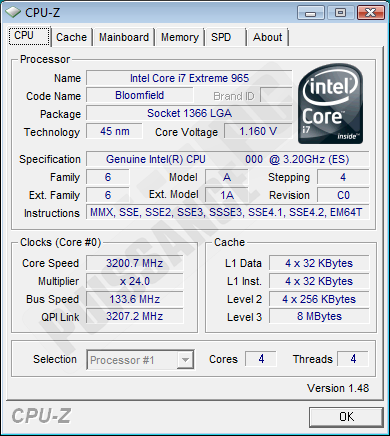The height and width of the screenshot is (436, 390).
Task: Click the Code Name value Bloomfield
Action: click(x=139, y=95)
